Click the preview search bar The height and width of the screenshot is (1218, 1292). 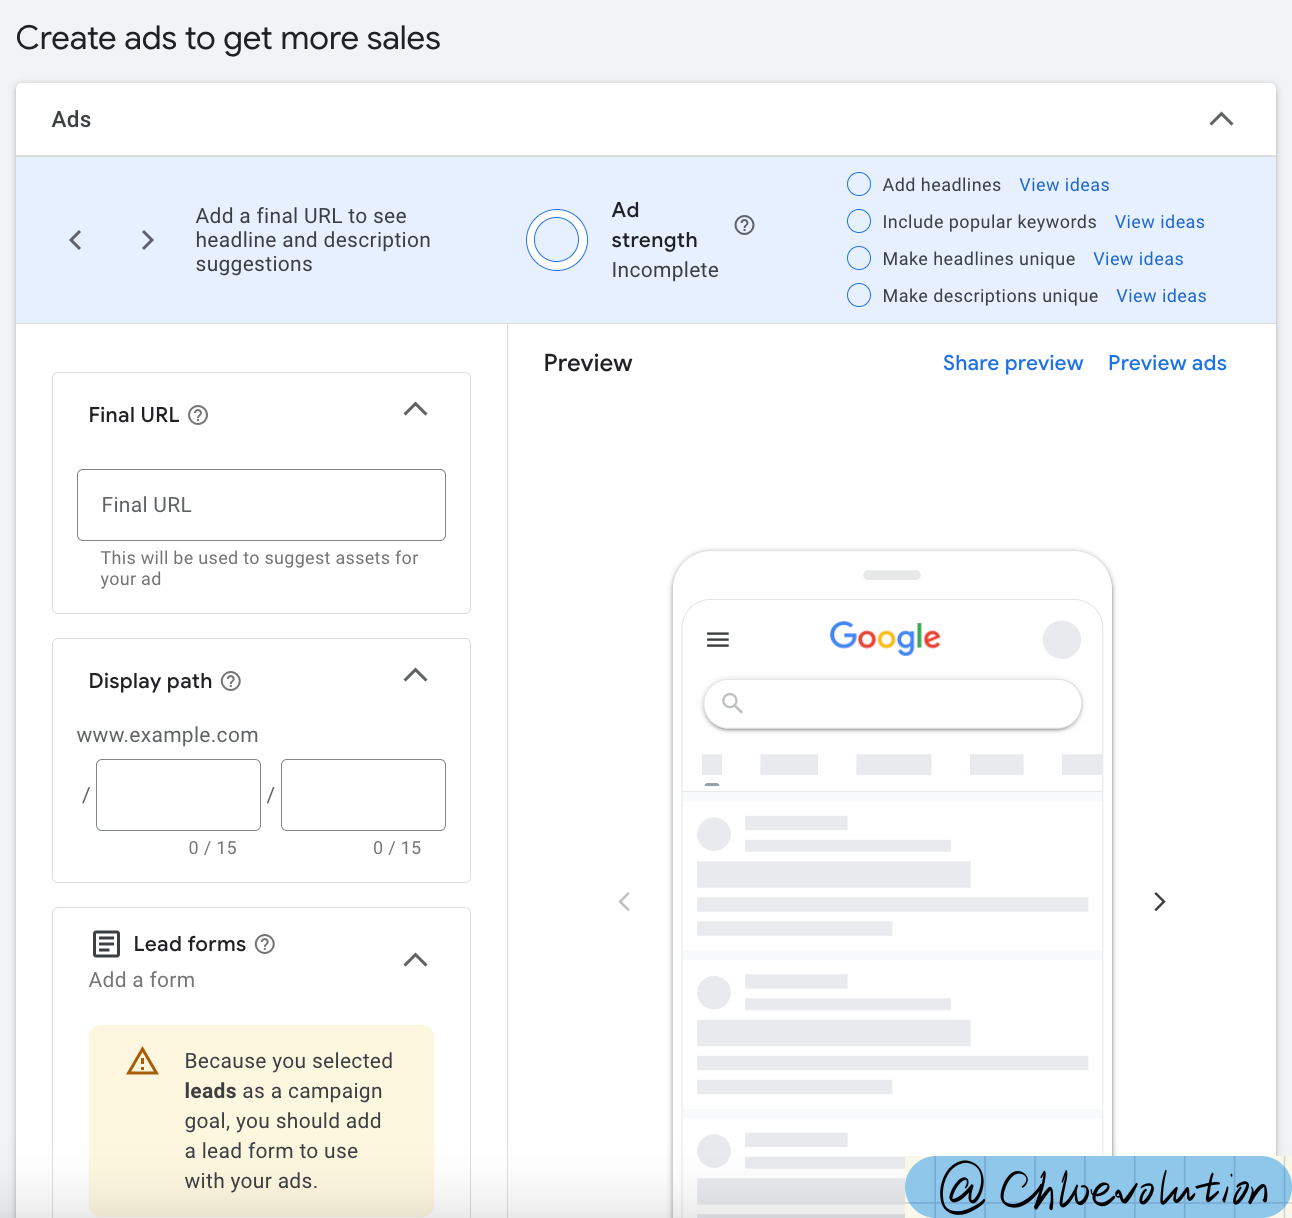[x=892, y=704]
